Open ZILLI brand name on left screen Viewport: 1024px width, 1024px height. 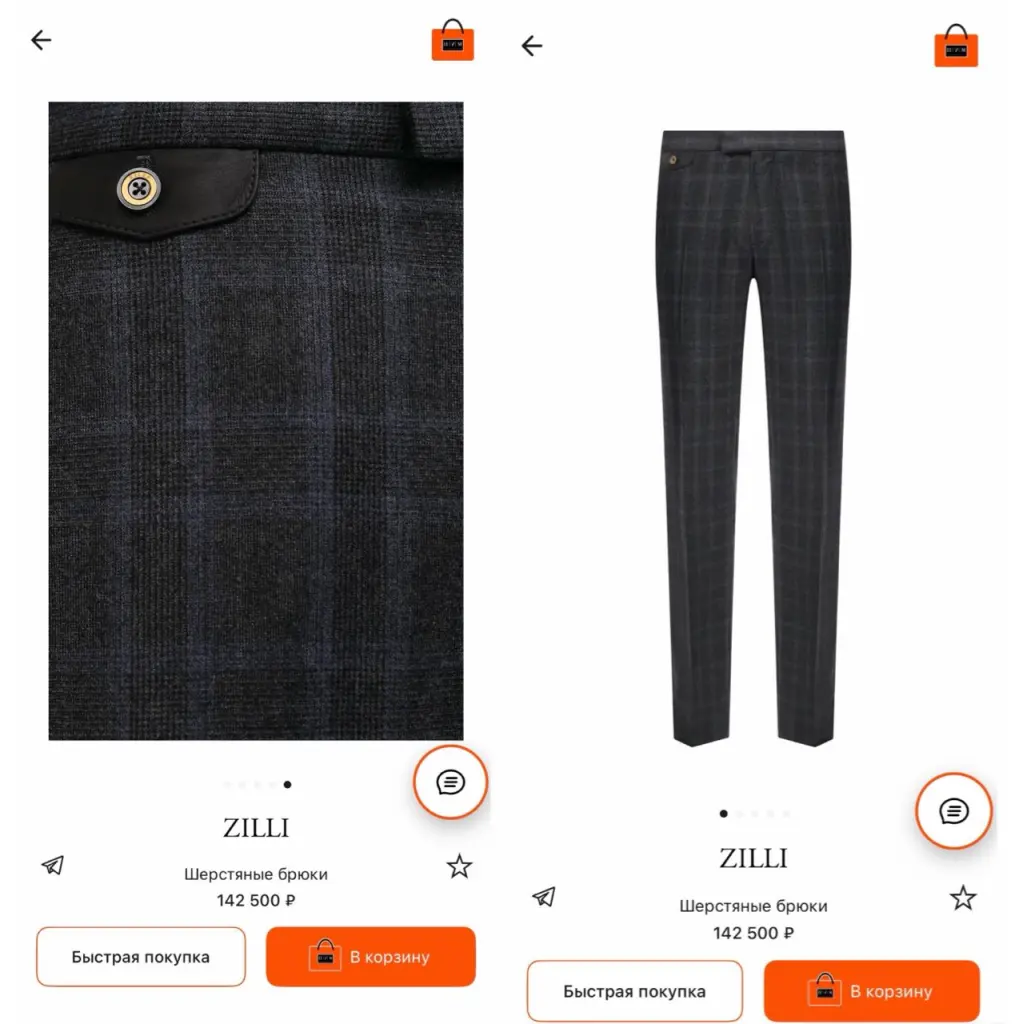pos(256,828)
